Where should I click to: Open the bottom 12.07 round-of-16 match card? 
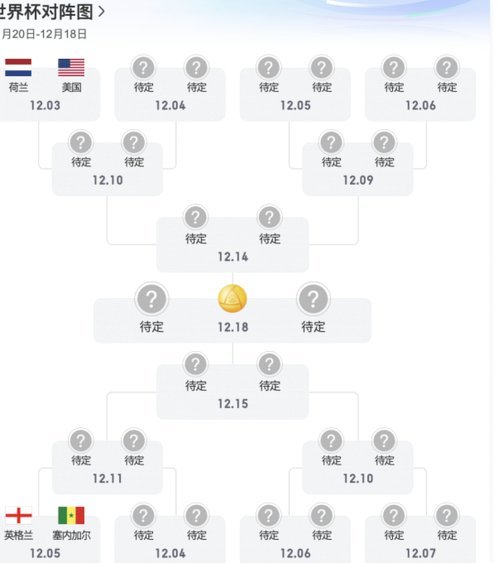click(420, 539)
